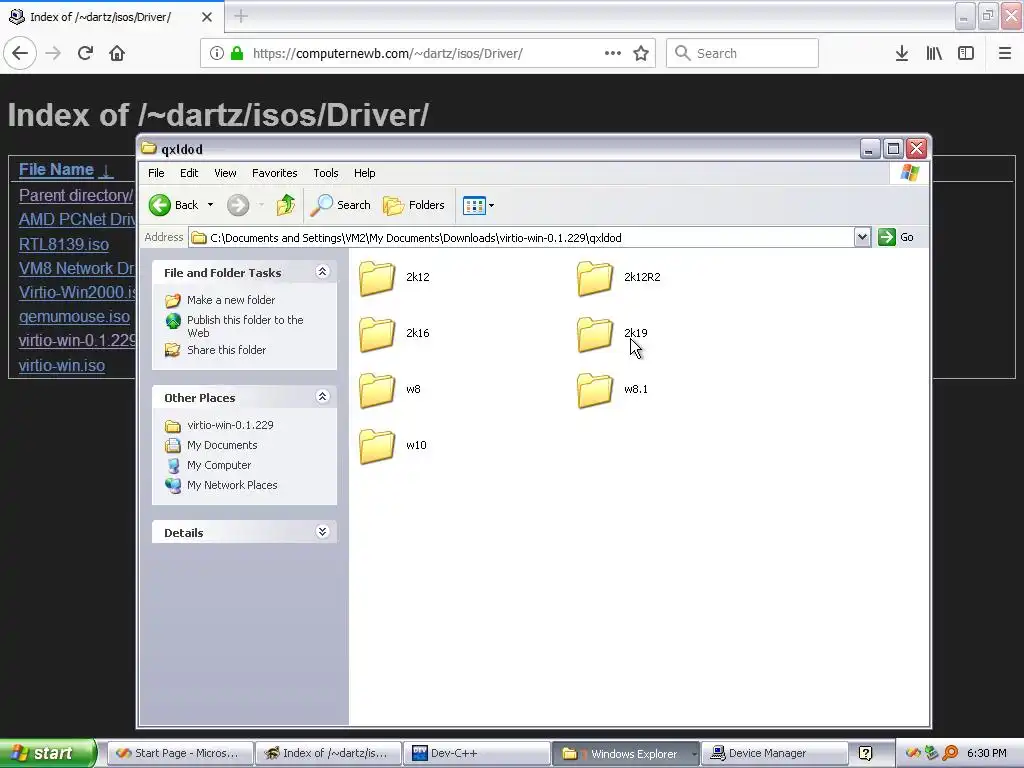Screen dimensions: 1024x768
Task: Open the Firefox Library icon
Action: pyautogui.click(x=934, y=53)
